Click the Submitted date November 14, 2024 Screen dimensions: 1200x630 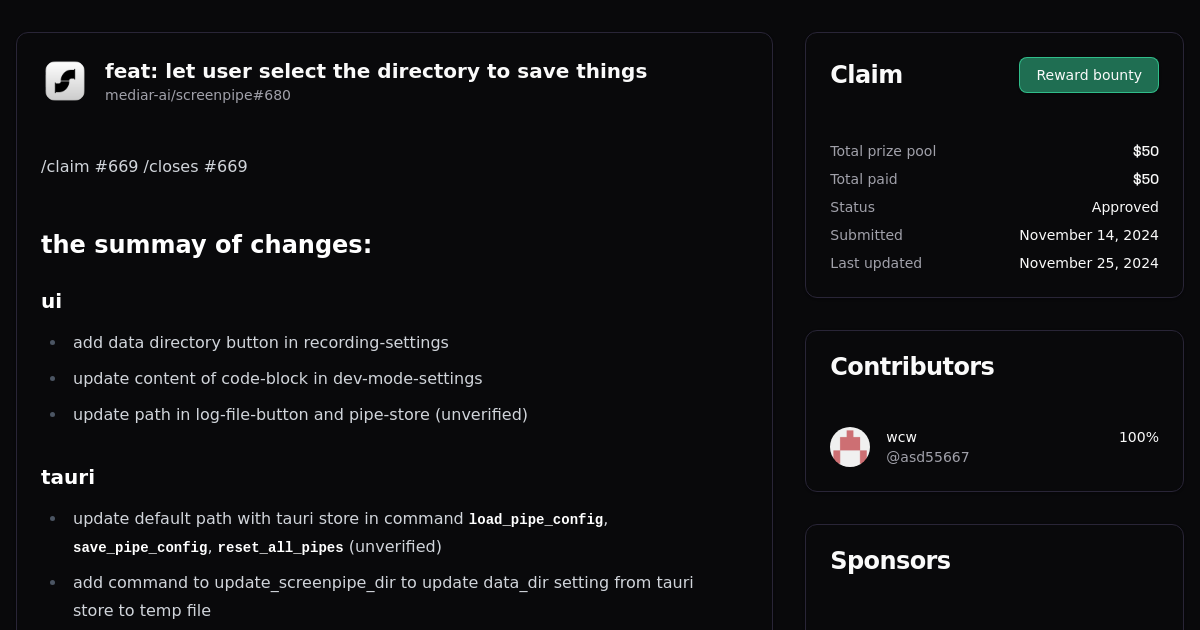point(1088,235)
